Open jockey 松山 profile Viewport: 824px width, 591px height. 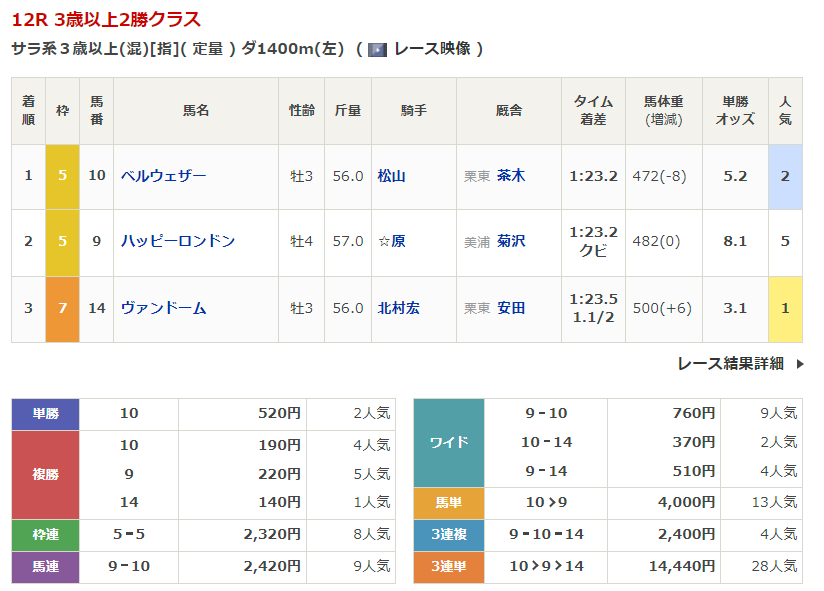(392, 176)
